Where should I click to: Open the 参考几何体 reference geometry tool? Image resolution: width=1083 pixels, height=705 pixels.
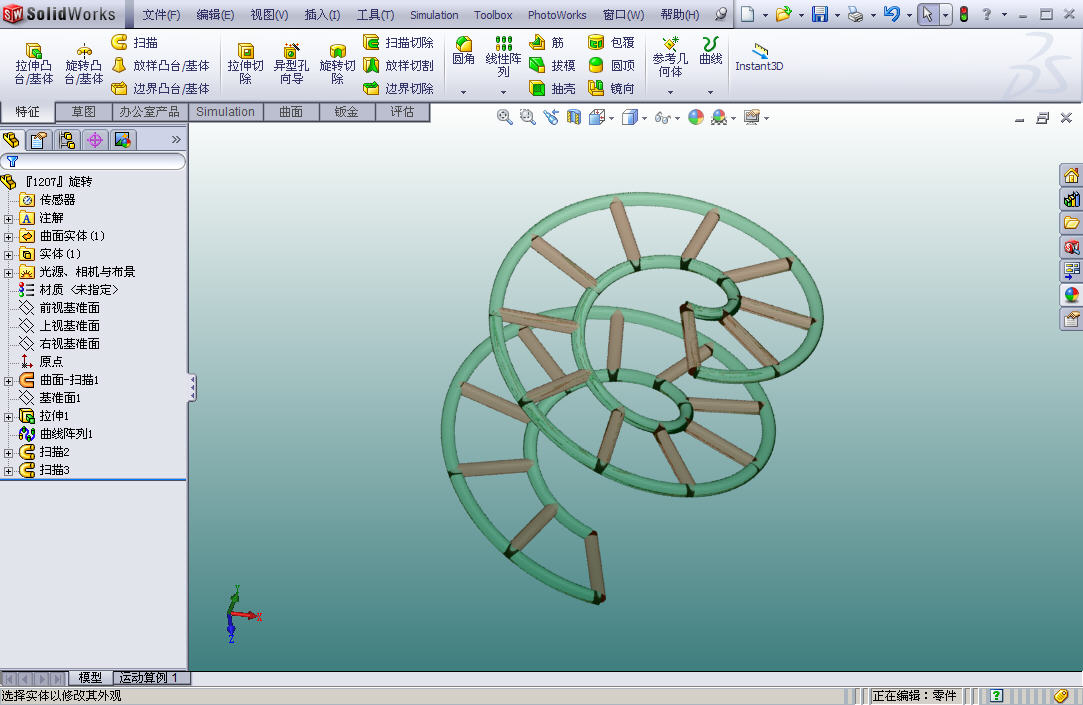(670, 57)
